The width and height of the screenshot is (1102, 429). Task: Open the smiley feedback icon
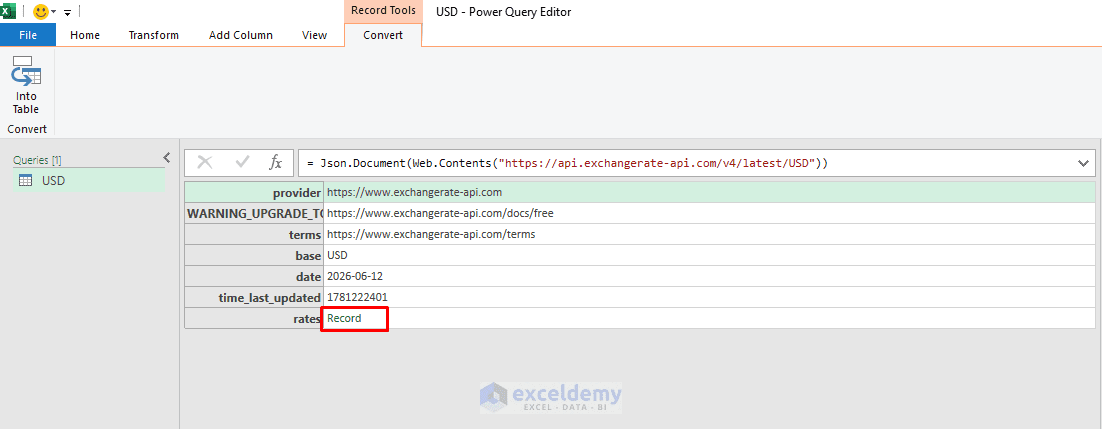41,11
